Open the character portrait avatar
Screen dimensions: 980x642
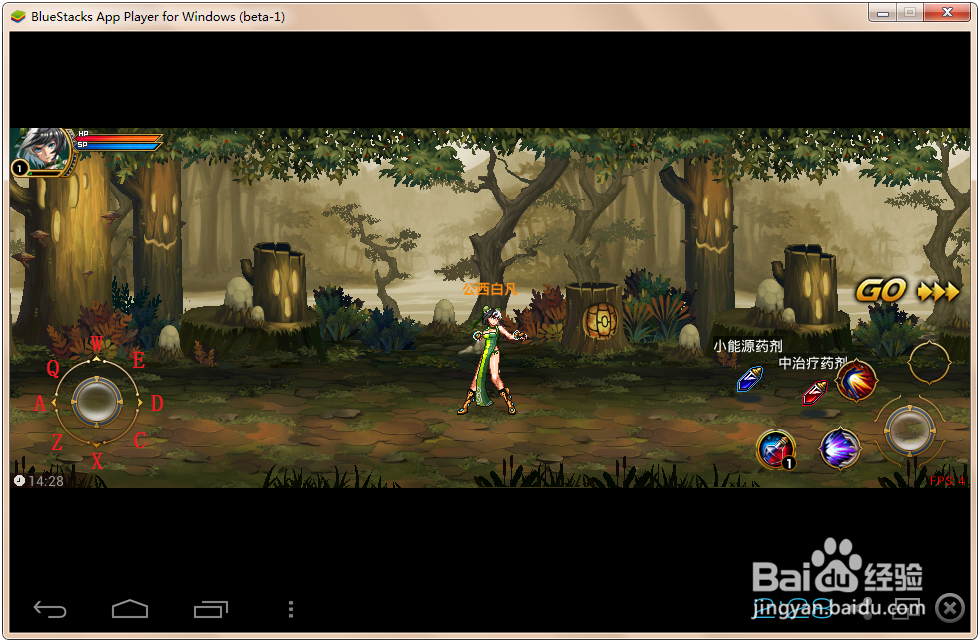42,150
